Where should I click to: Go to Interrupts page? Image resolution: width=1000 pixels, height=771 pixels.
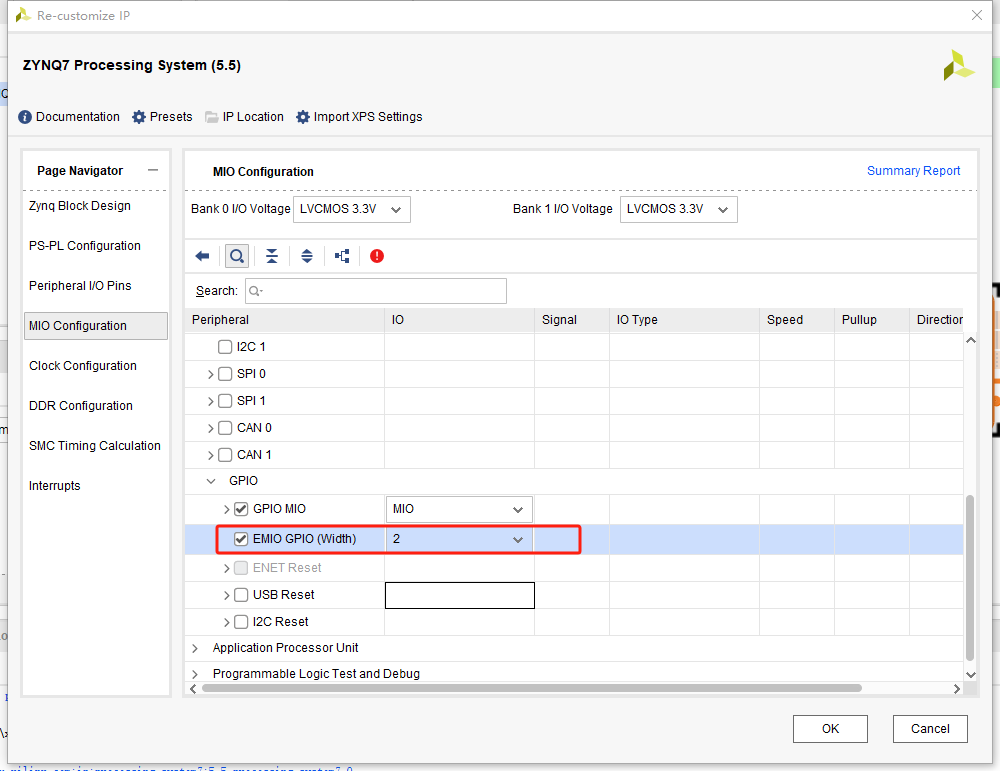[55, 486]
